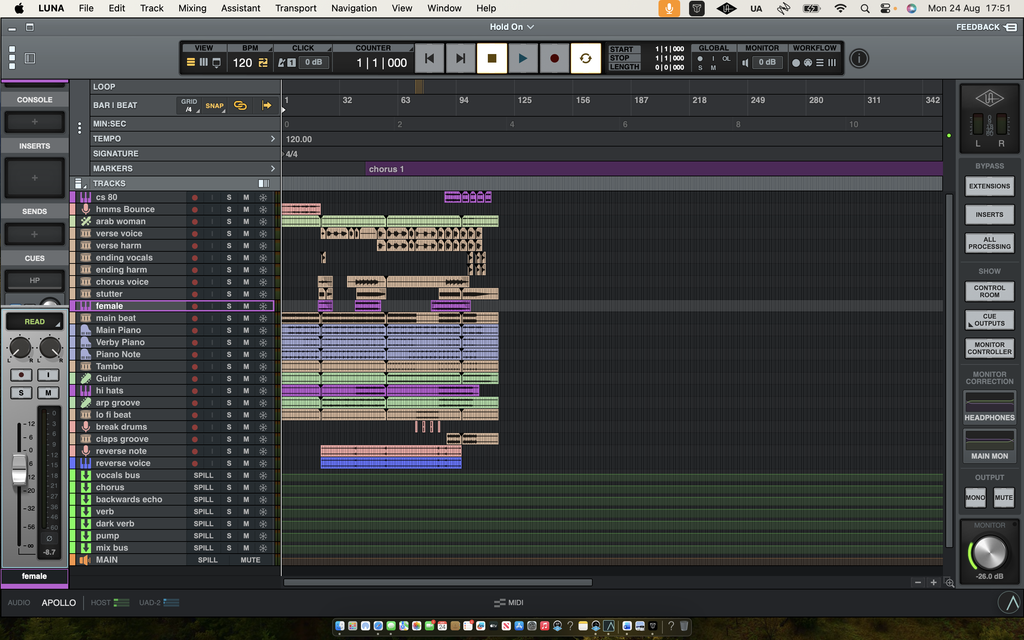Click the metronome click icon
This screenshot has height=640, width=1024.
pyautogui.click(x=281, y=63)
